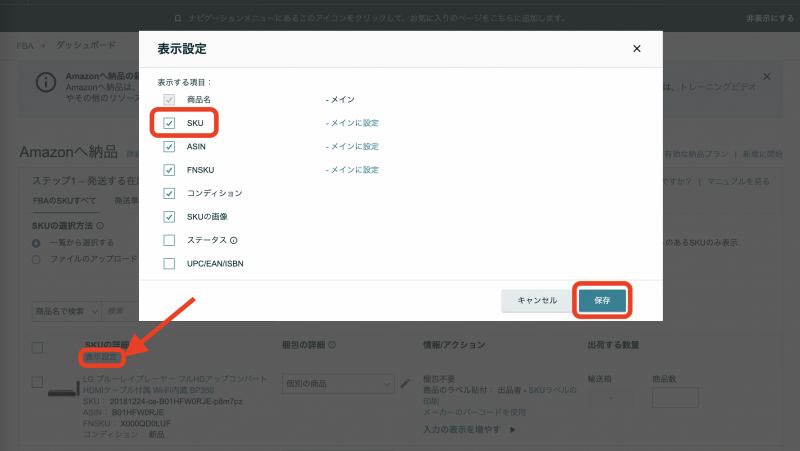Image resolution: width=800 pixels, height=451 pixels.
Task: Click the FBA breadcrumb link
Action: pyautogui.click(x=24, y=46)
